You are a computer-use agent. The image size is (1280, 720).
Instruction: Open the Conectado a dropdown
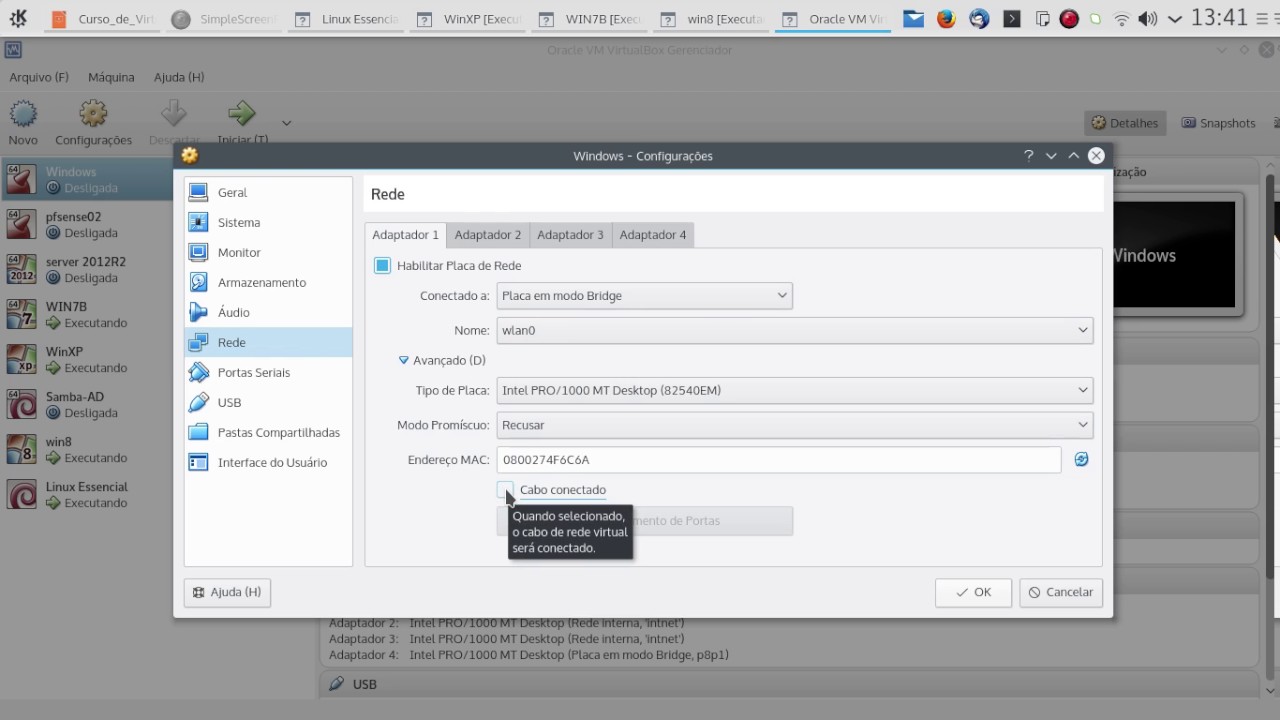644,295
